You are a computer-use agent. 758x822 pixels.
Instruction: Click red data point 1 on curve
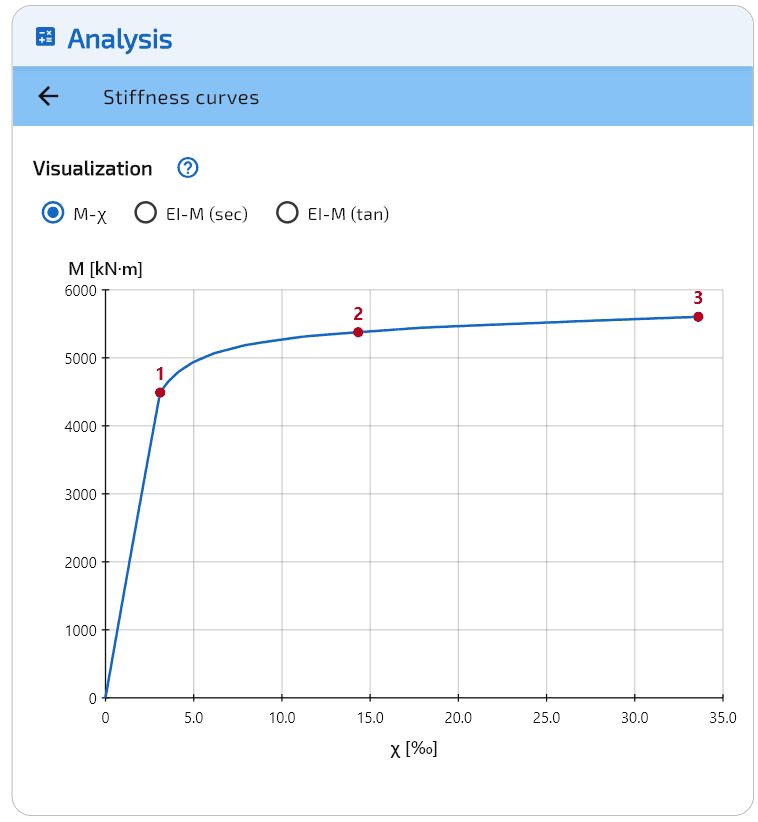coord(160,392)
